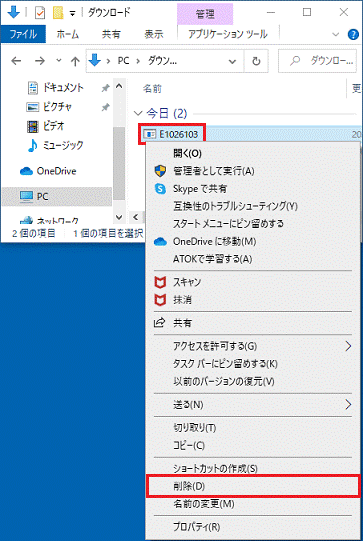Go back with the left arrow
Screen dimensions: 363x541
point(16,61)
